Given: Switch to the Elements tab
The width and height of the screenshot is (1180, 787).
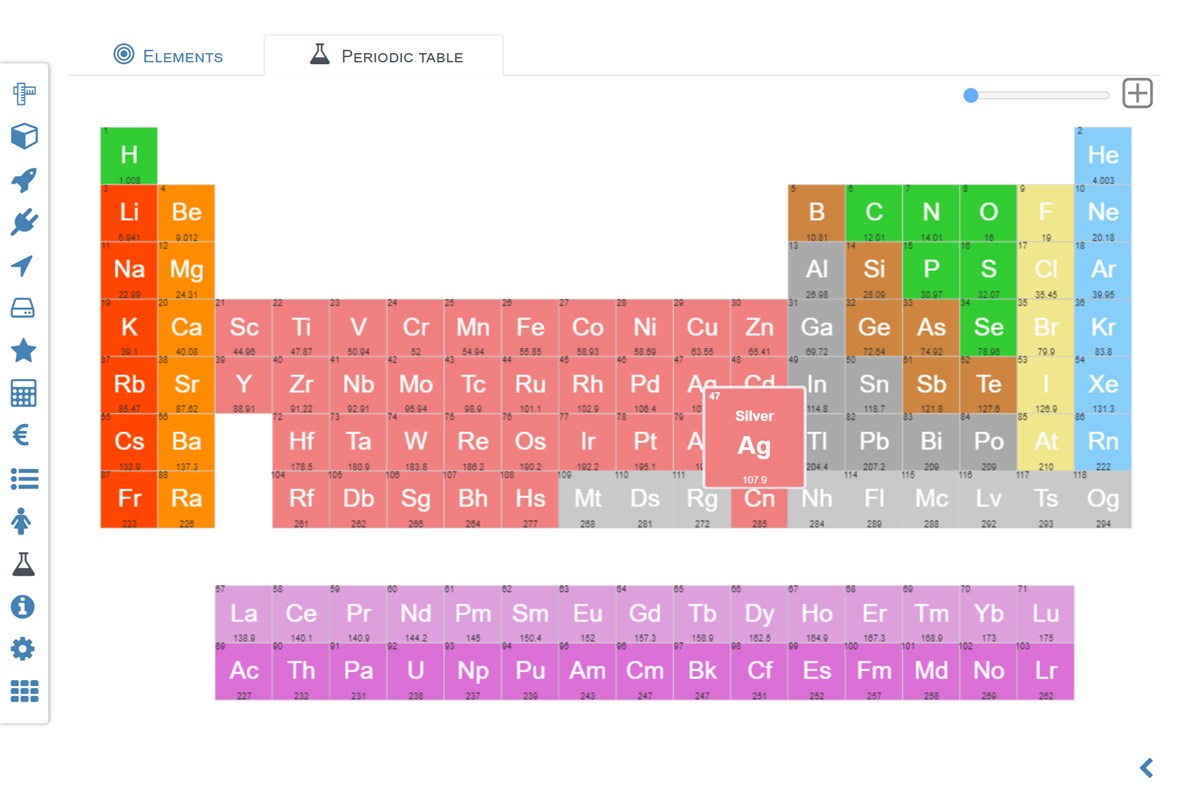Looking at the screenshot, I should pyautogui.click(x=168, y=56).
